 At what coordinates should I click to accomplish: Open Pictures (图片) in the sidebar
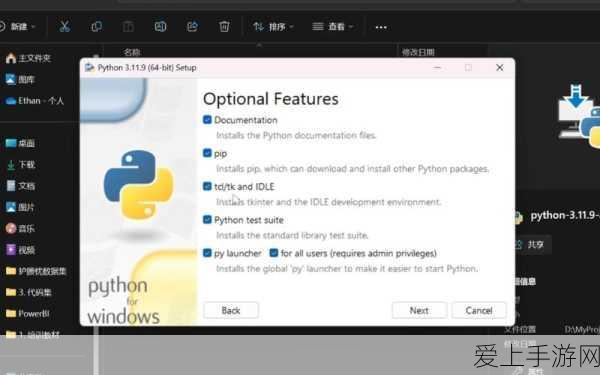coord(20,207)
